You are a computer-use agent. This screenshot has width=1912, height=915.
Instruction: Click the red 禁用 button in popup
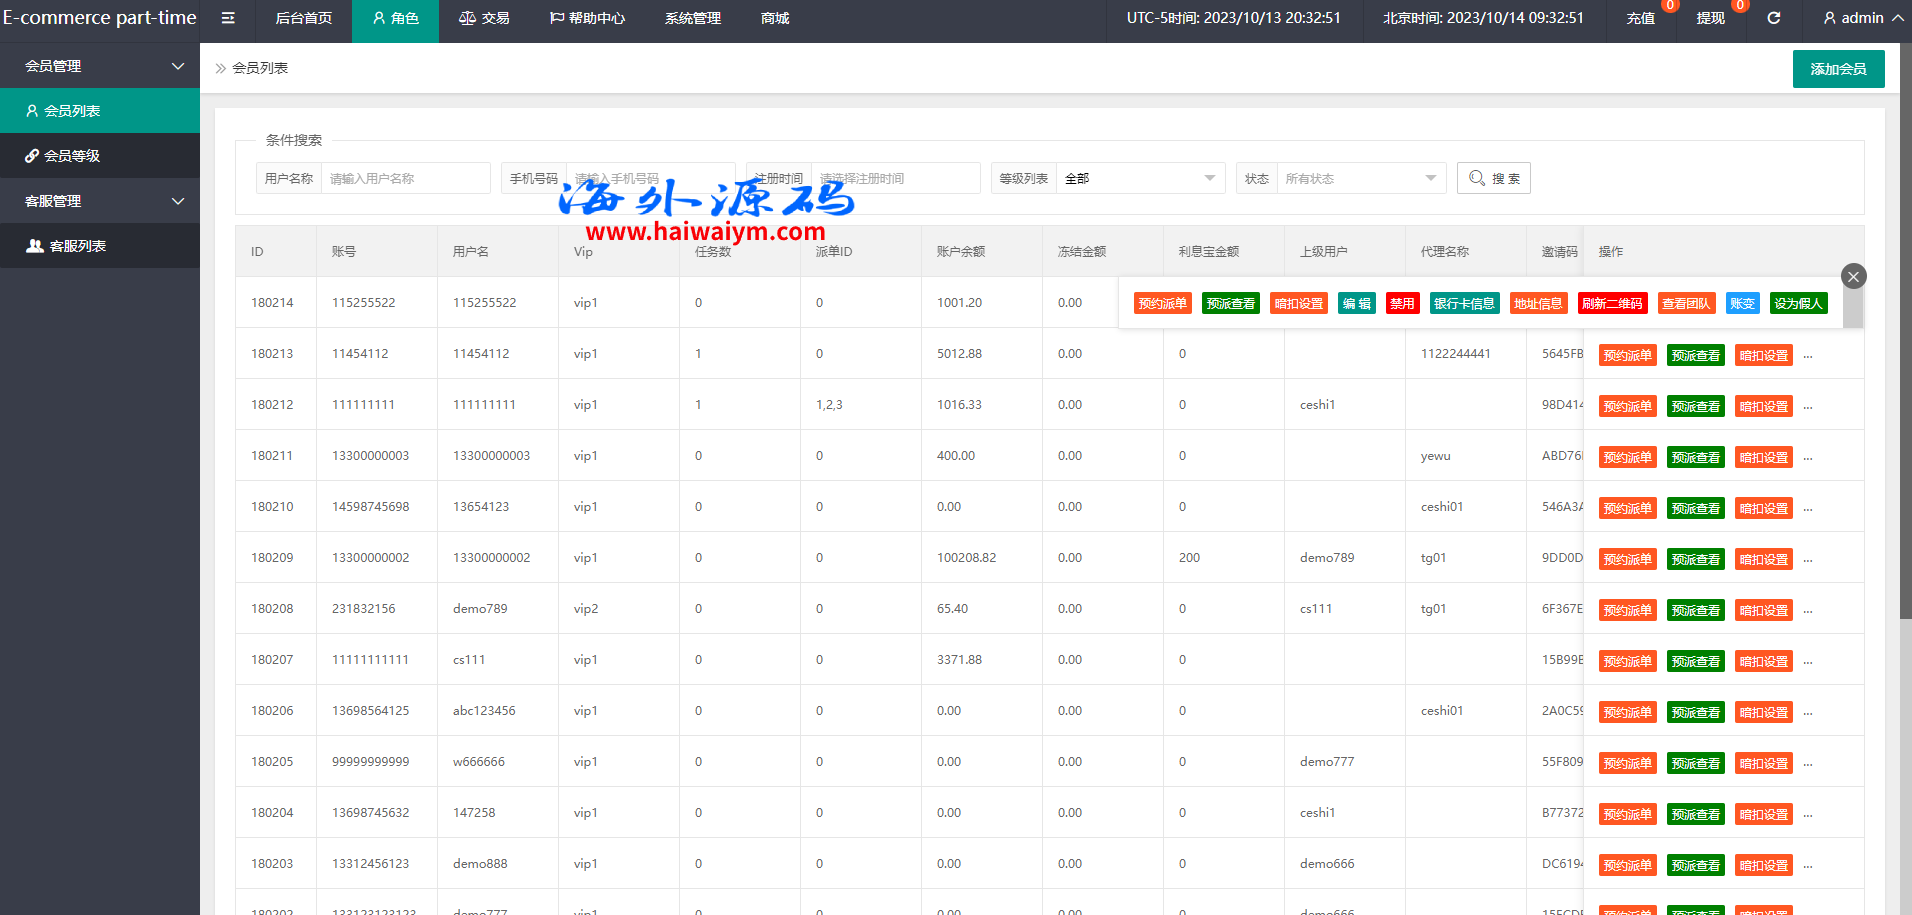pos(1402,303)
